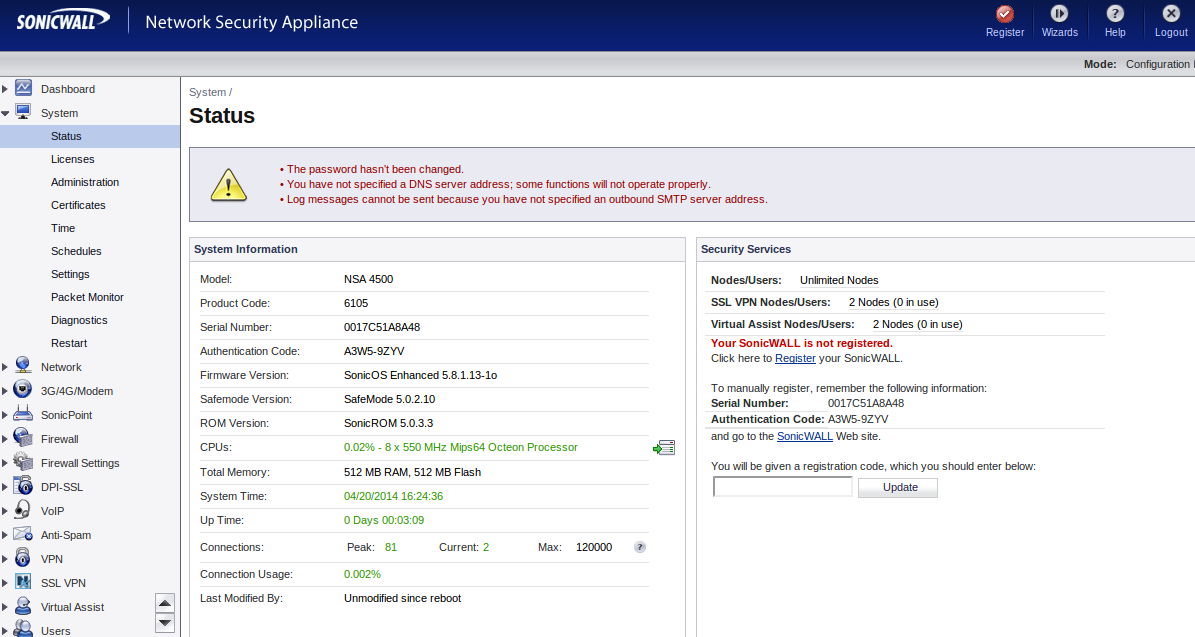
Task: Expand the Network tree node arrow
Action: coord(5,367)
